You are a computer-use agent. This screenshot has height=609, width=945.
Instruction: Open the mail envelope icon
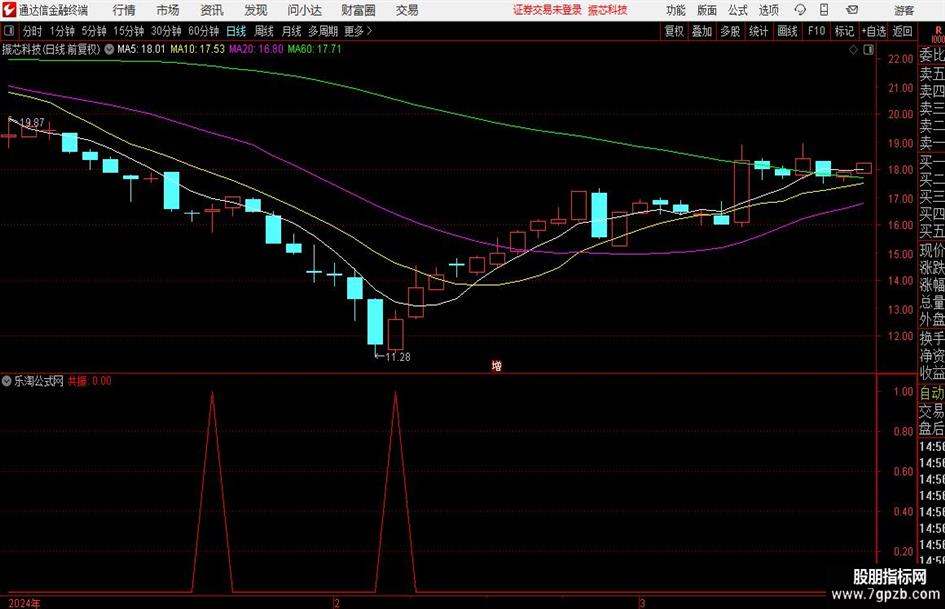pos(852,10)
